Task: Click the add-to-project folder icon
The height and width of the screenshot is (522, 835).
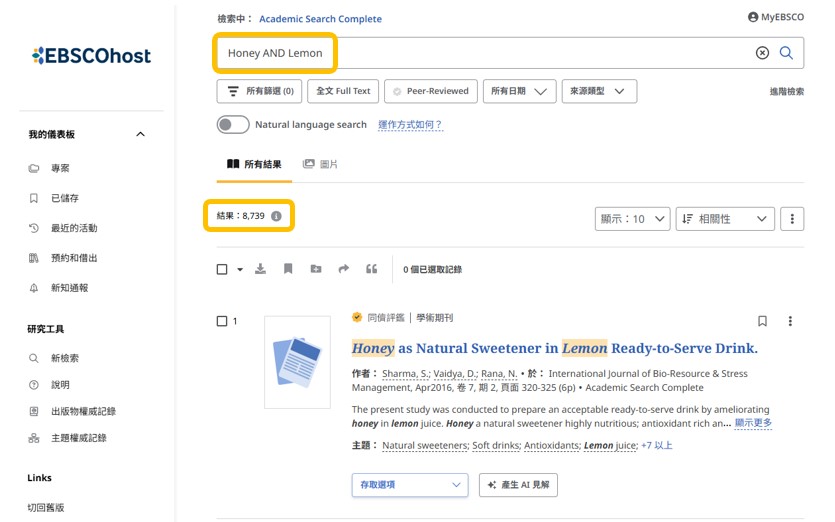Action: pyautogui.click(x=316, y=269)
